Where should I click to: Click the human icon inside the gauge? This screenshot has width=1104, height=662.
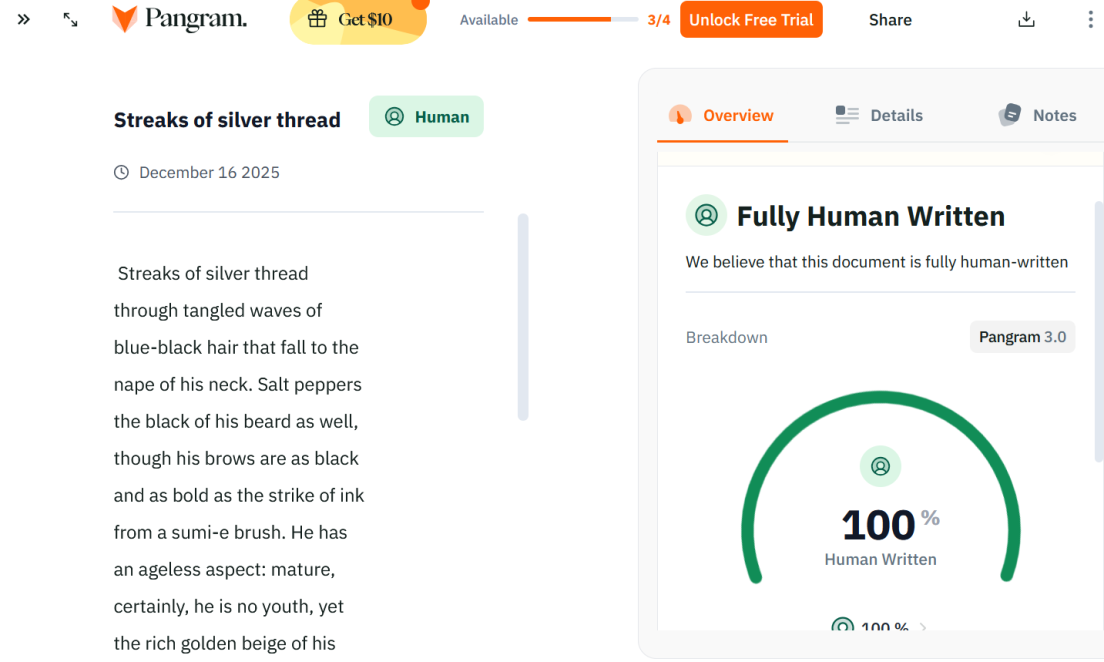click(880, 466)
